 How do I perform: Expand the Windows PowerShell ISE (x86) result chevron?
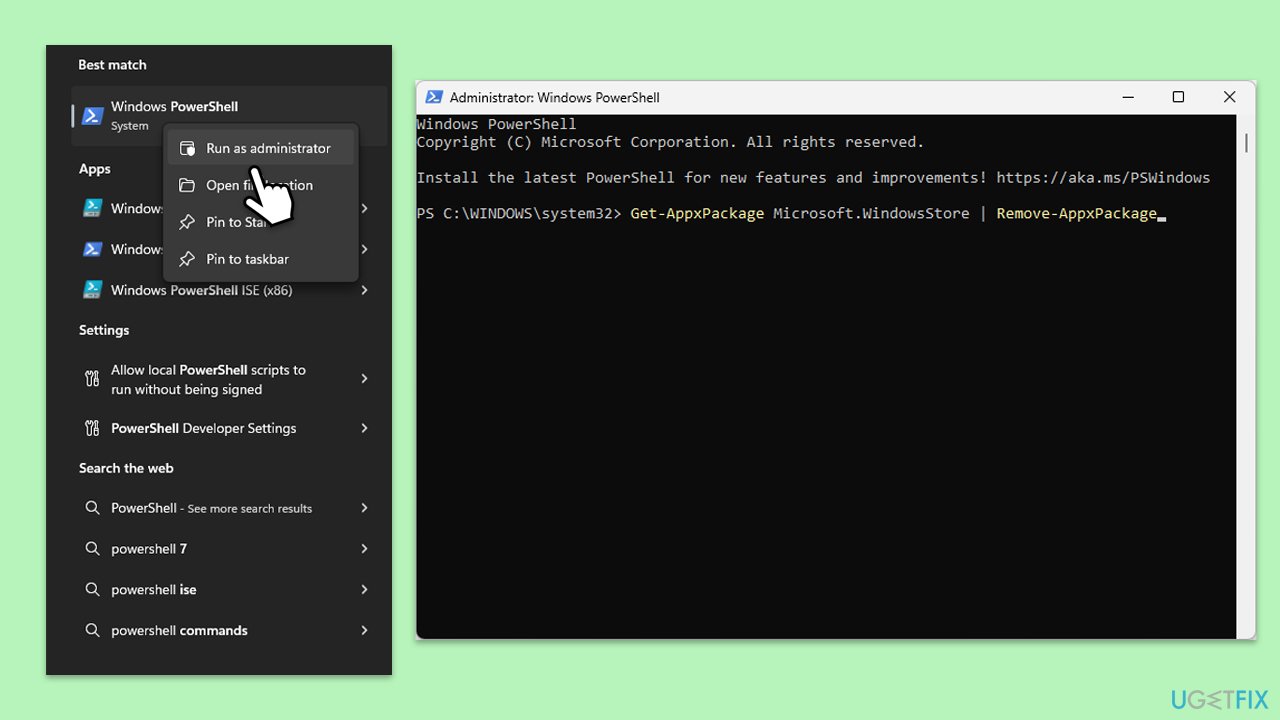(364, 290)
